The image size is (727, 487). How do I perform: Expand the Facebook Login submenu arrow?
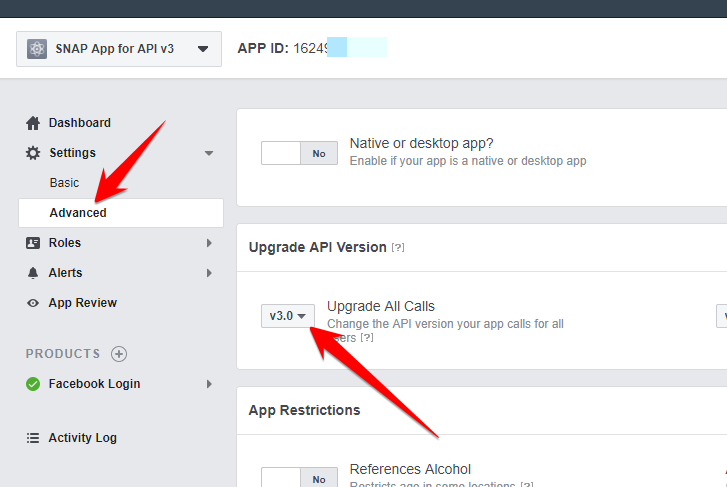(x=209, y=384)
